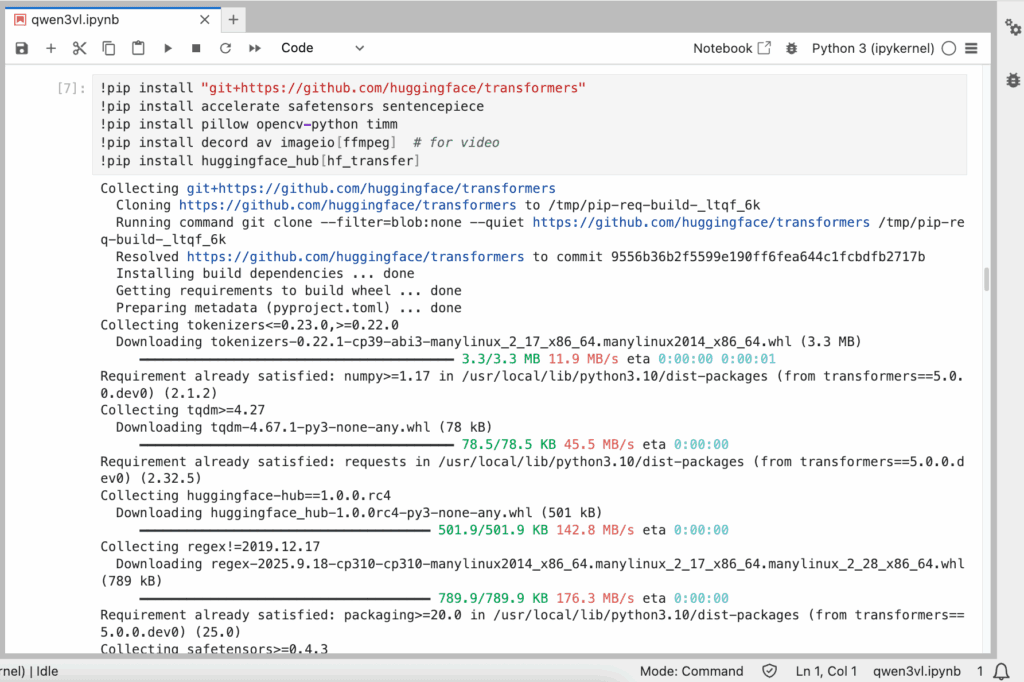Open the property inspector sidebar
This screenshot has height=682, width=1024.
(x=1012, y=28)
